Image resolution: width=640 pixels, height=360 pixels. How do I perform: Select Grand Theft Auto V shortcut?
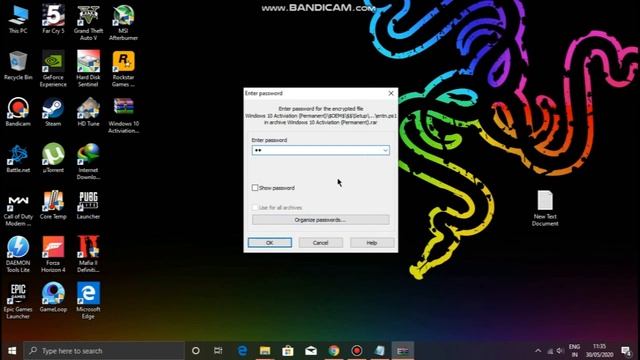click(x=88, y=23)
